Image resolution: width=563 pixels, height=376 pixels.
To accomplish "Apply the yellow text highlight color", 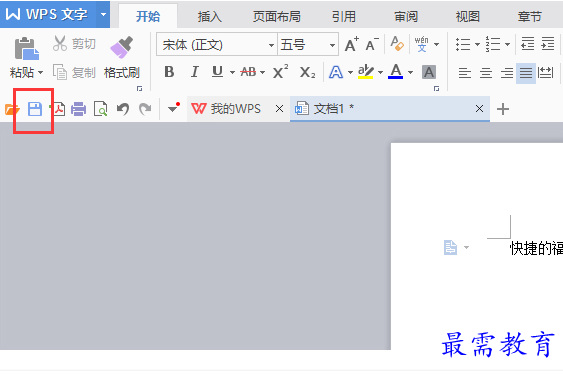I will (x=366, y=72).
